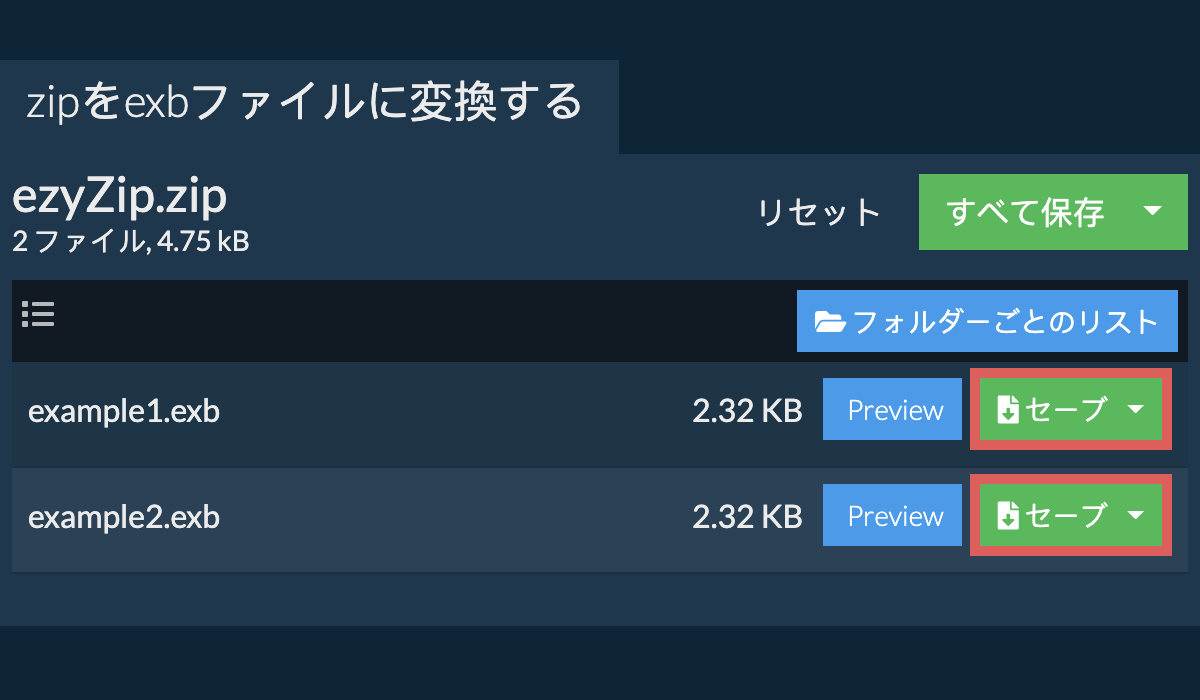Preview the example2.exb file
The height and width of the screenshot is (700, 1200).
click(895, 516)
